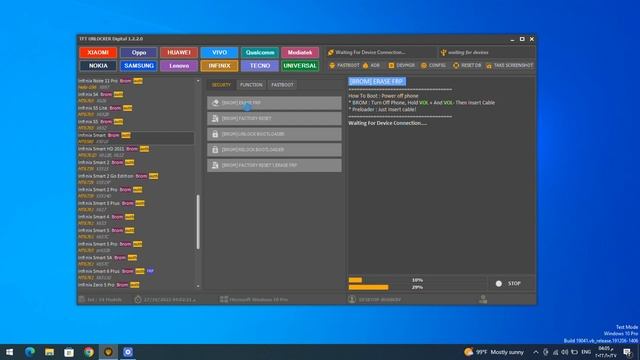Select Infinix S5 Lite model
Image resolution: width=640 pixels, height=360 pixels.
point(136,111)
